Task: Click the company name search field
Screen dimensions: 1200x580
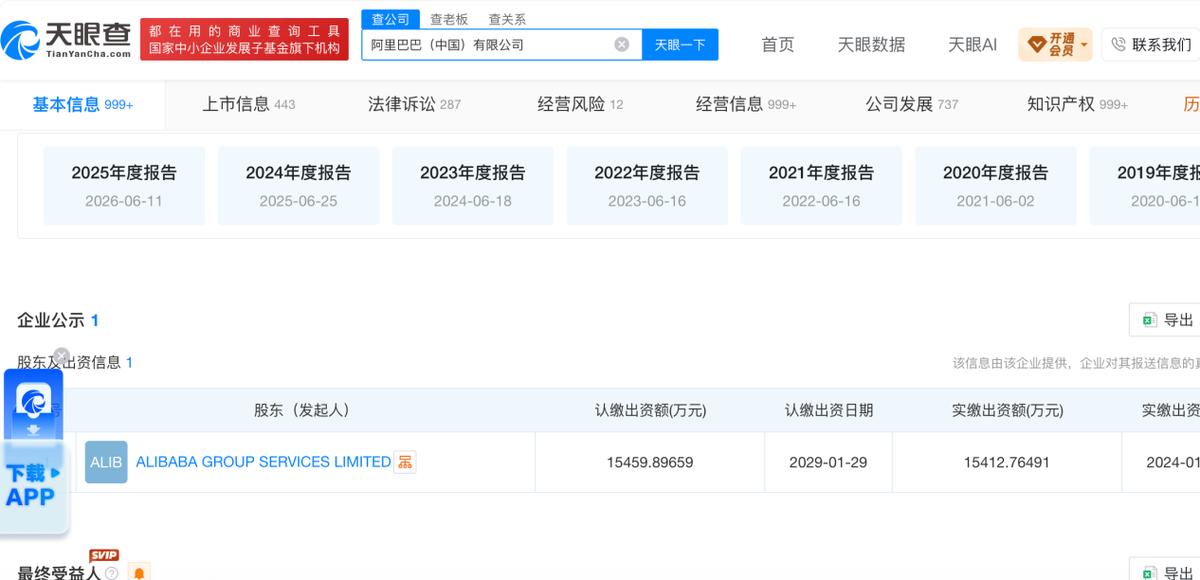Action: (488, 44)
